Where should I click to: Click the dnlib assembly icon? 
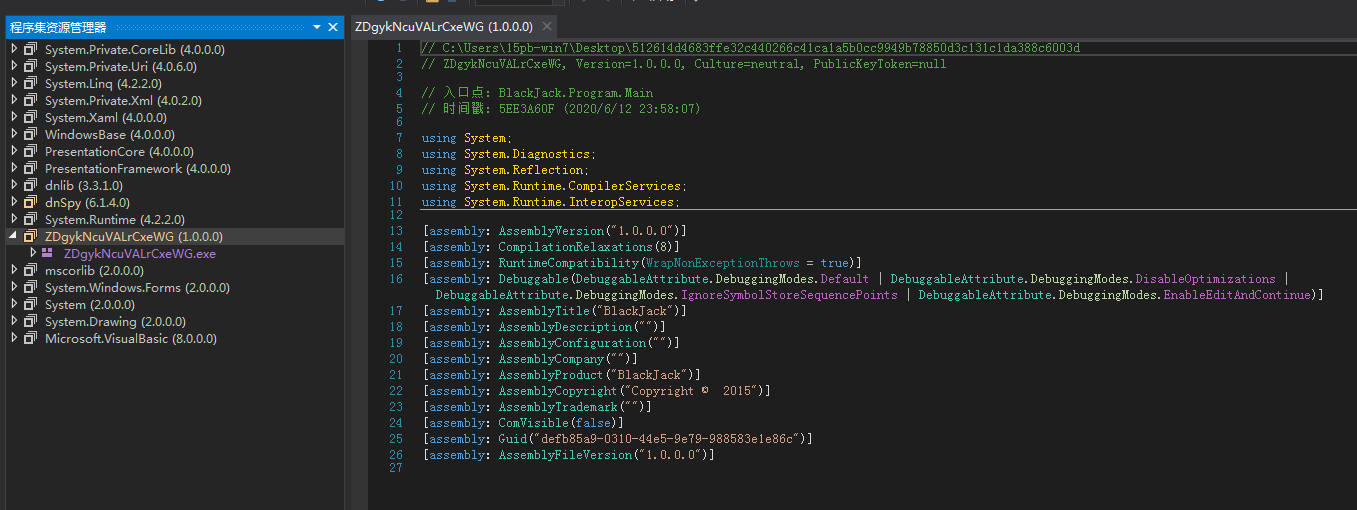pyautogui.click(x=30, y=185)
